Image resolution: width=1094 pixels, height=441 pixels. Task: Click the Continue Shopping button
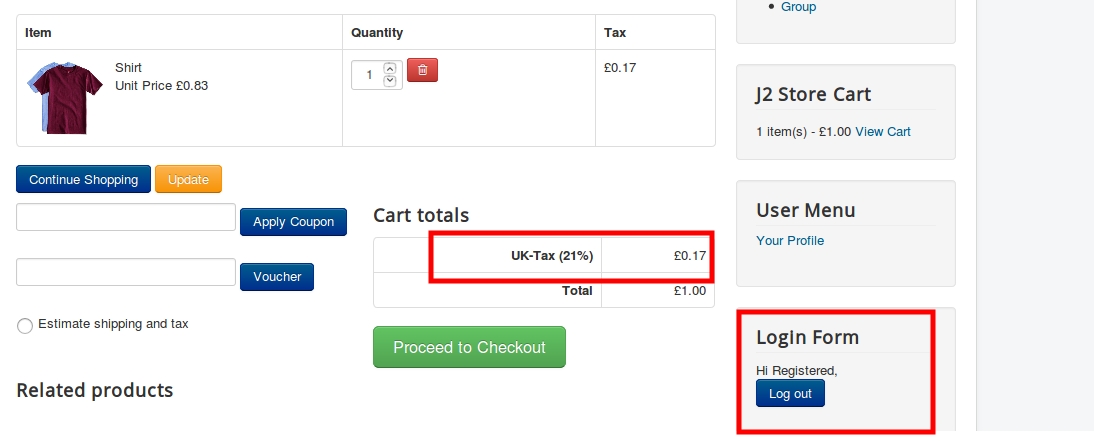click(83, 180)
